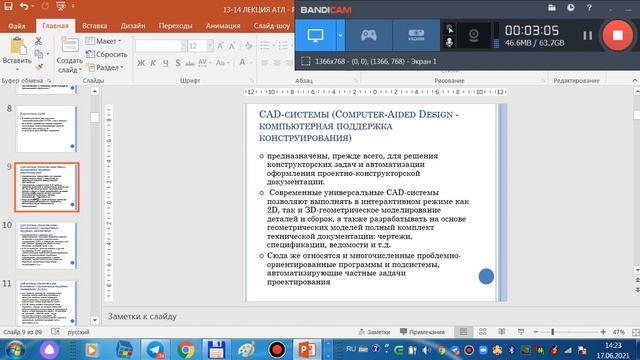Increase the font size

click(220, 46)
